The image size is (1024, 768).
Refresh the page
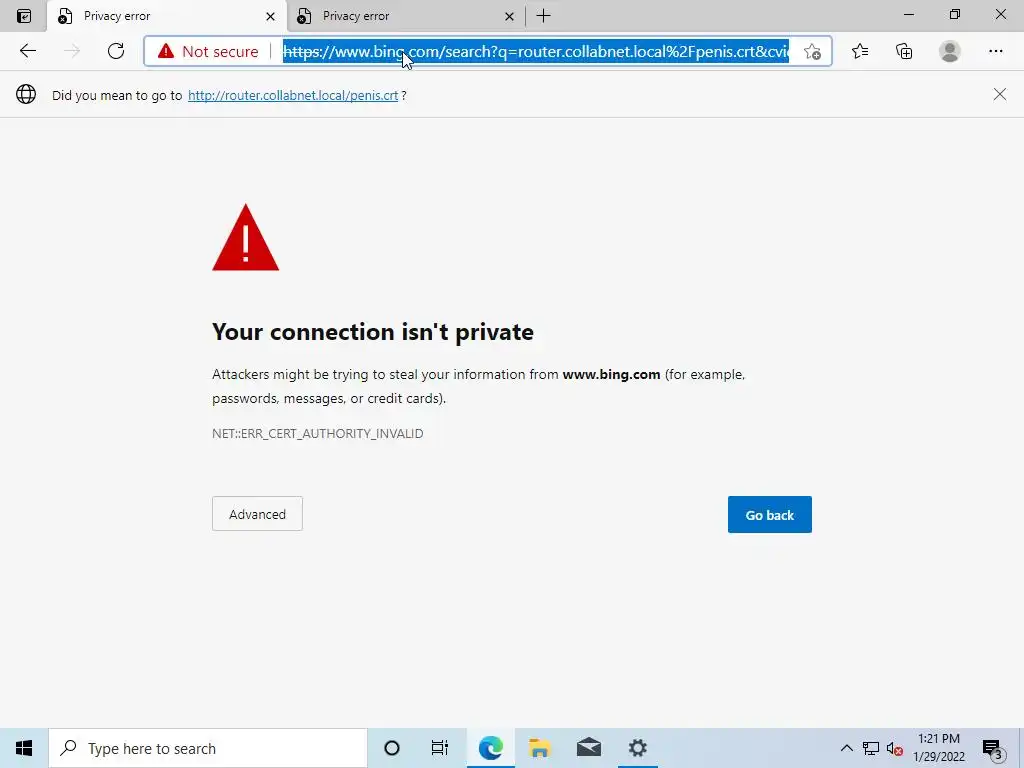tap(116, 51)
